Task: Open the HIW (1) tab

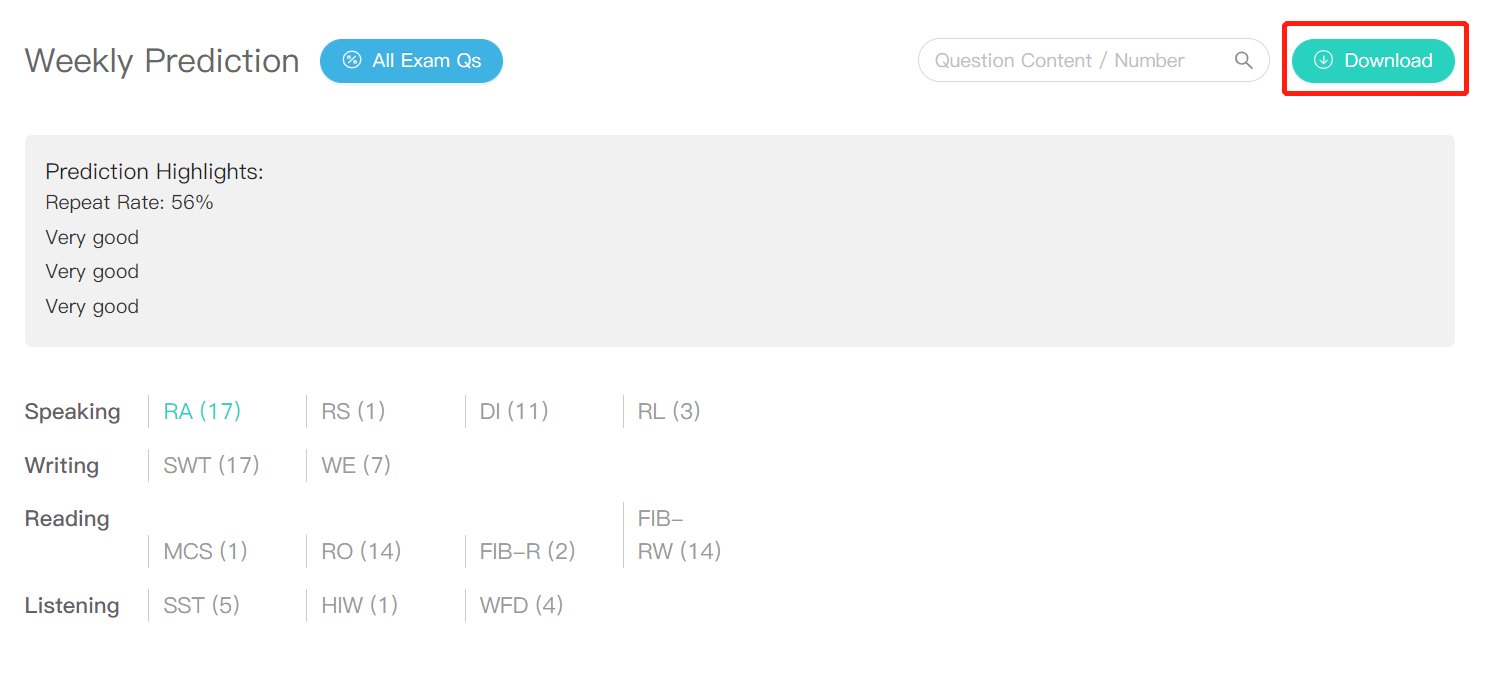Action: coord(359,605)
